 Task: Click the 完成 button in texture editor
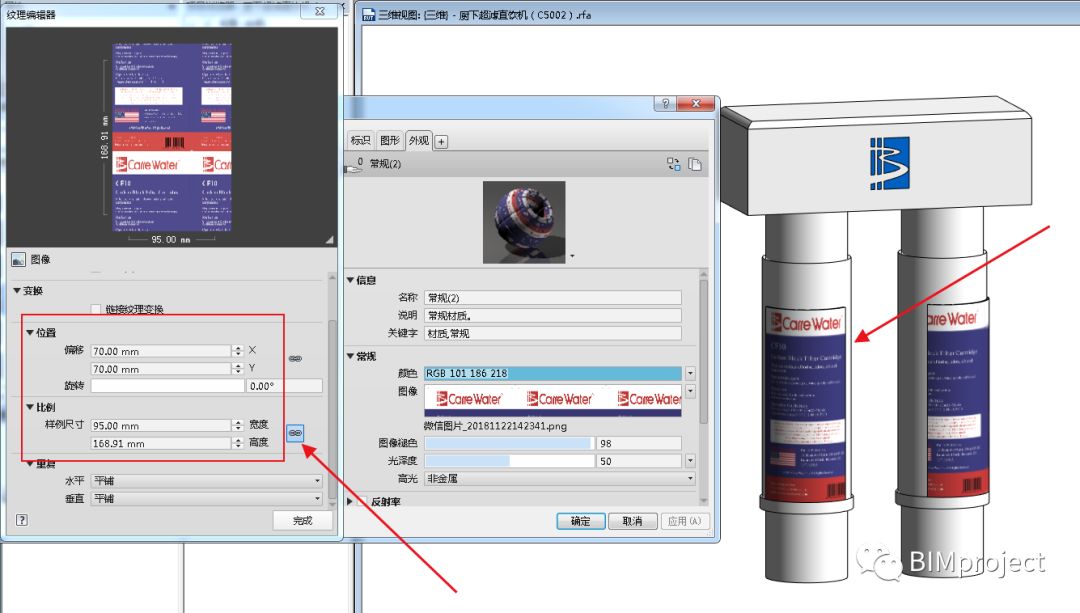pos(302,520)
